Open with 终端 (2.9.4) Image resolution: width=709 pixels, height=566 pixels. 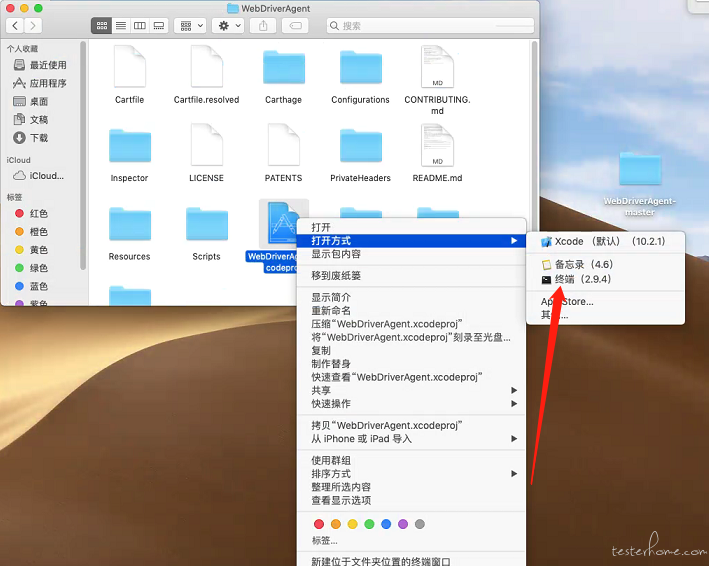click(x=605, y=279)
